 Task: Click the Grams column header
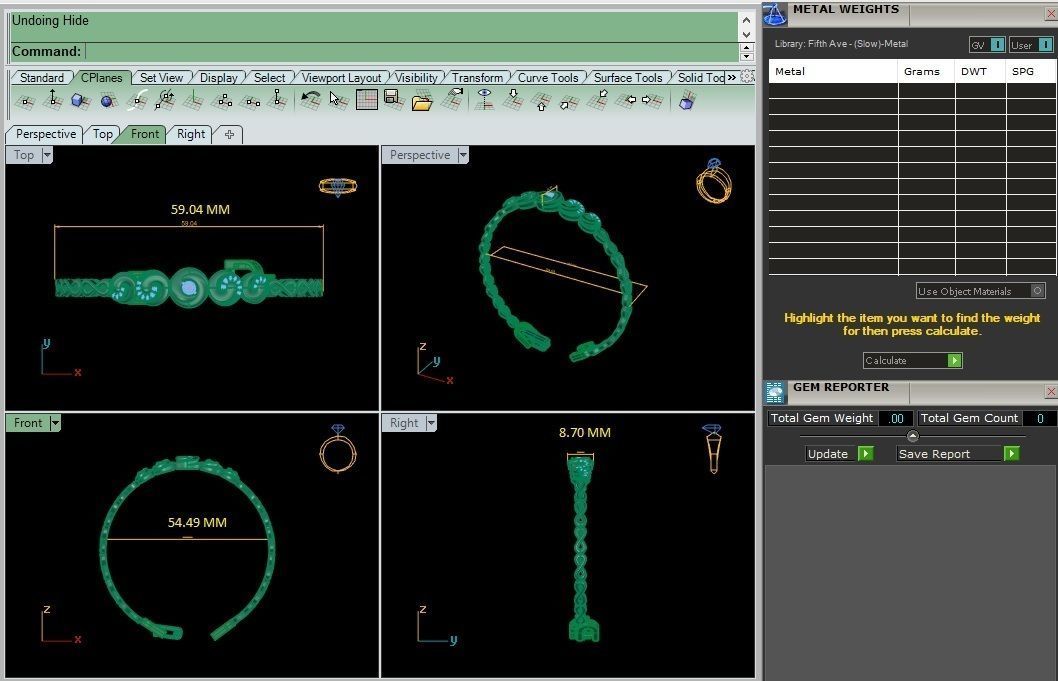(922, 72)
